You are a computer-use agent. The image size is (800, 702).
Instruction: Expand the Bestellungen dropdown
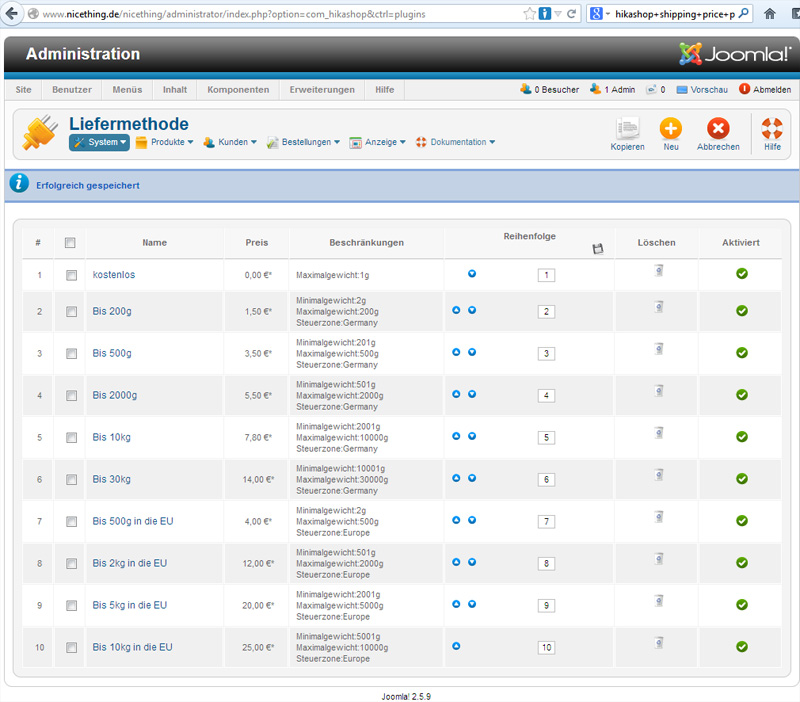304,142
